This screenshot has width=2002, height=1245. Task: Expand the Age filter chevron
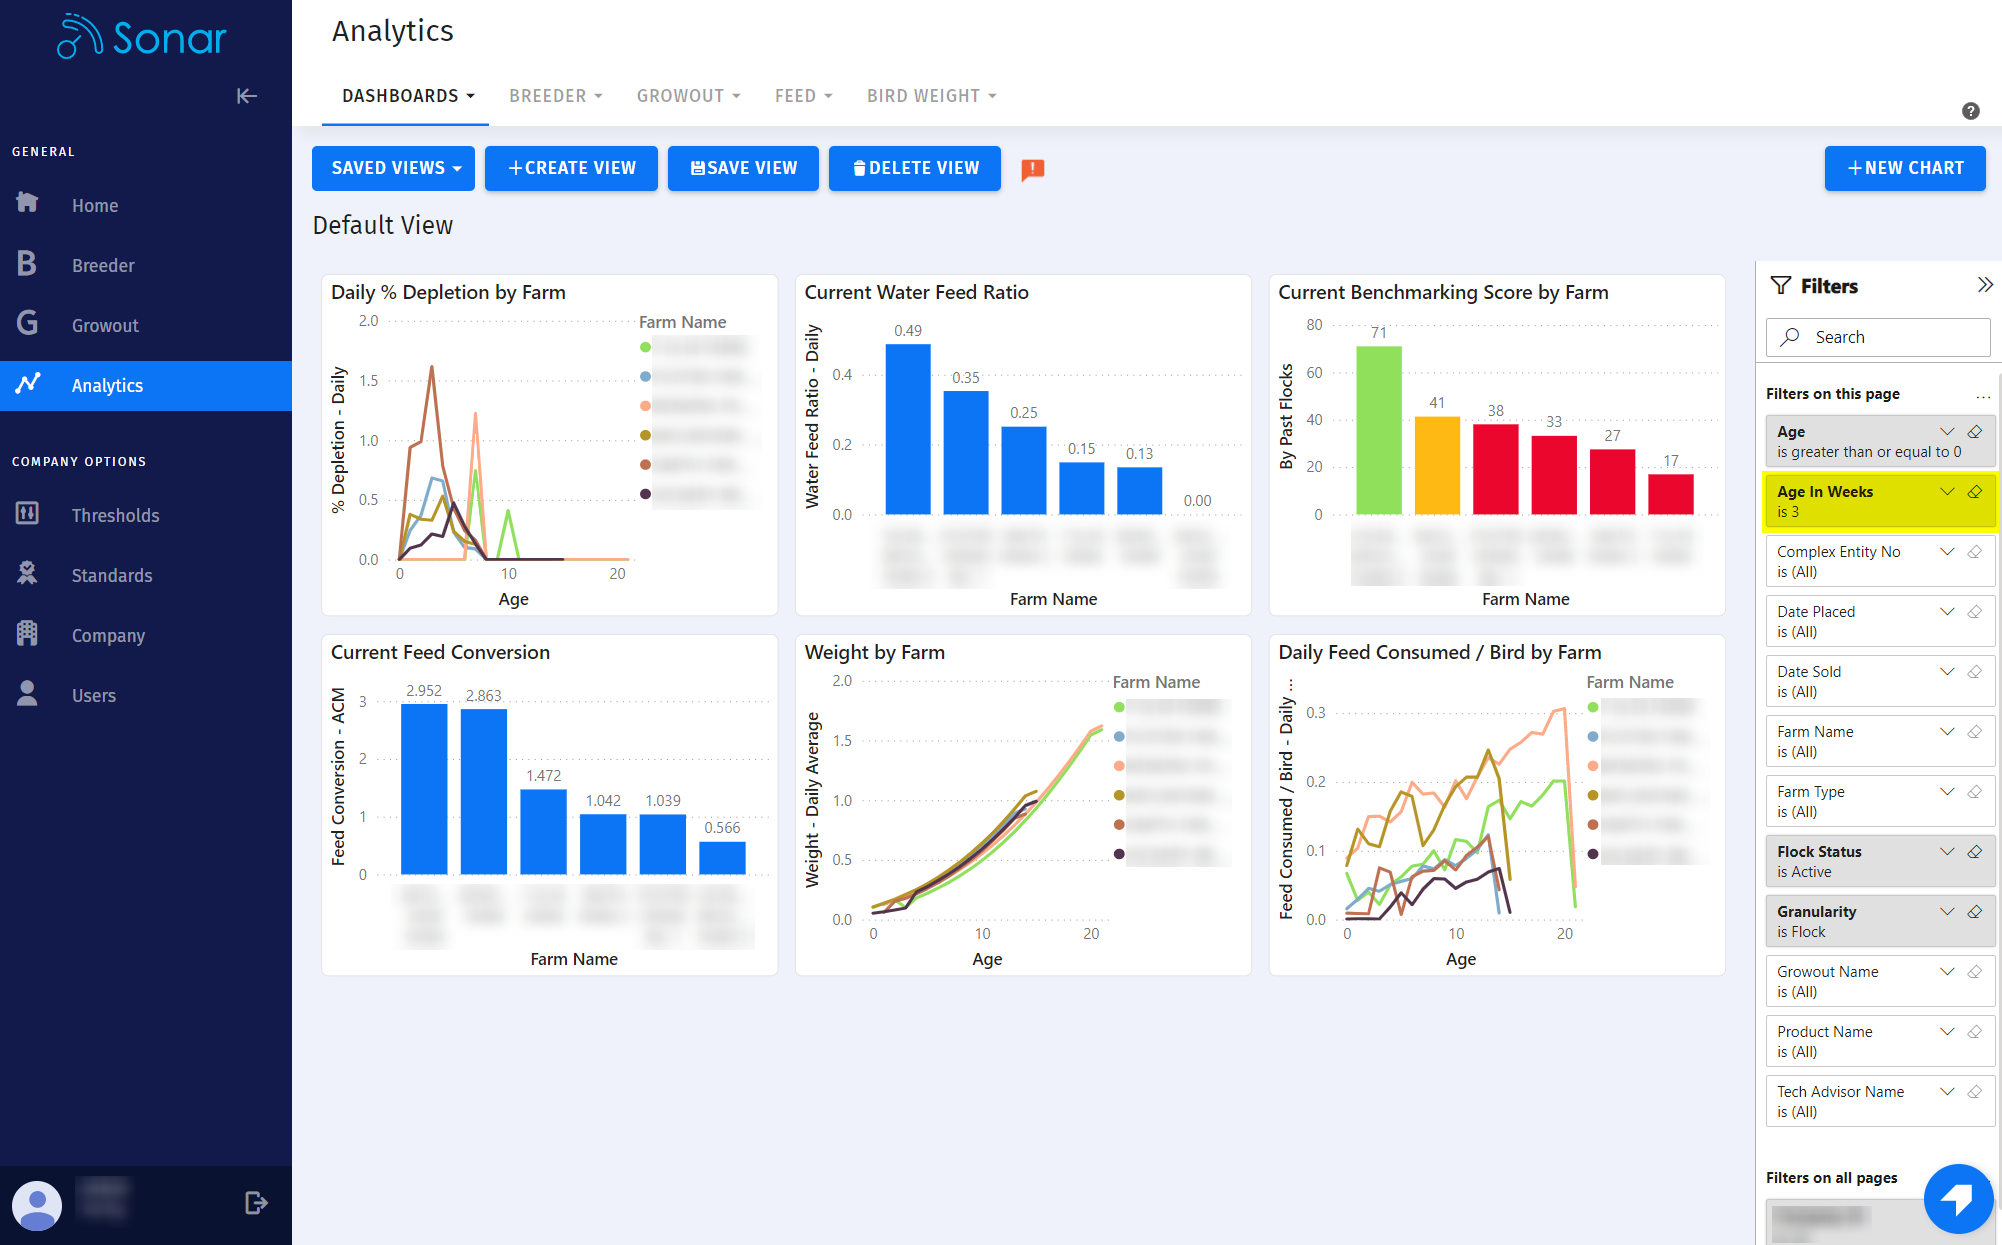click(x=1947, y=432)
